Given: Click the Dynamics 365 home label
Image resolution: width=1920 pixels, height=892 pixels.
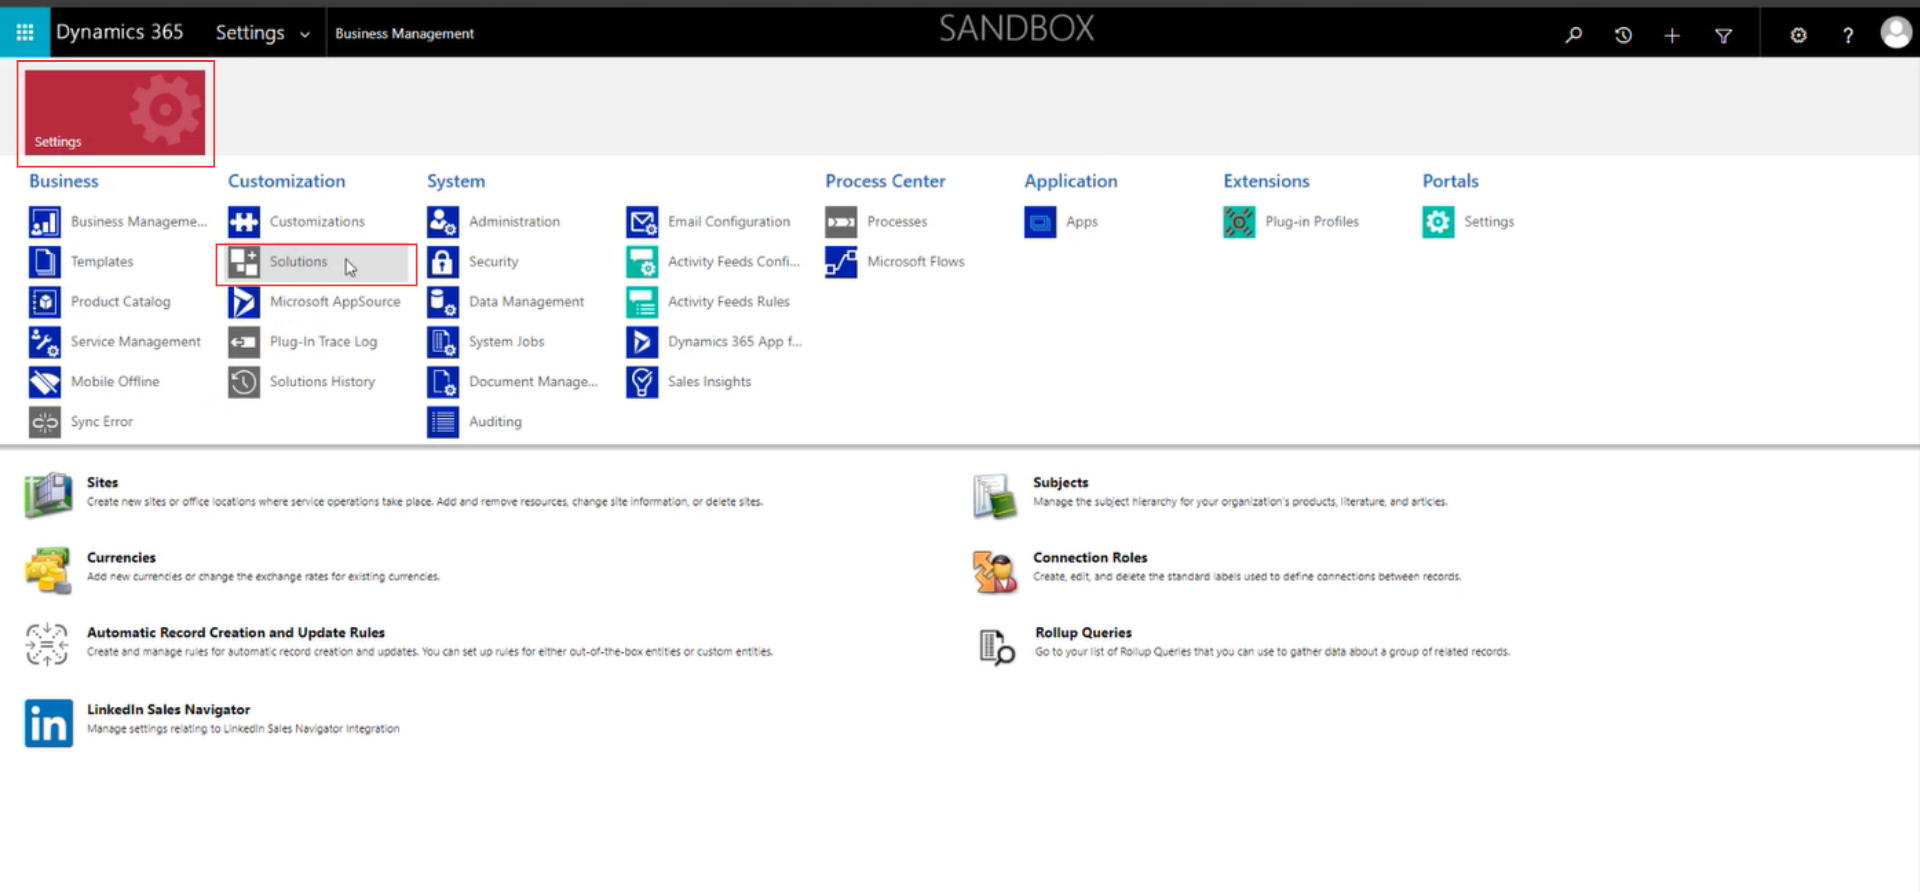Looking at the screenshot, I should pyautogui.click(x=119, y=32).
